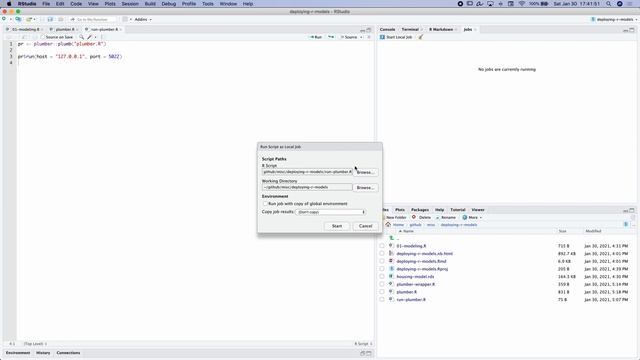Click the Working Directory path field
The width and height of the screenshot is (640, 360).
point(307,187)
